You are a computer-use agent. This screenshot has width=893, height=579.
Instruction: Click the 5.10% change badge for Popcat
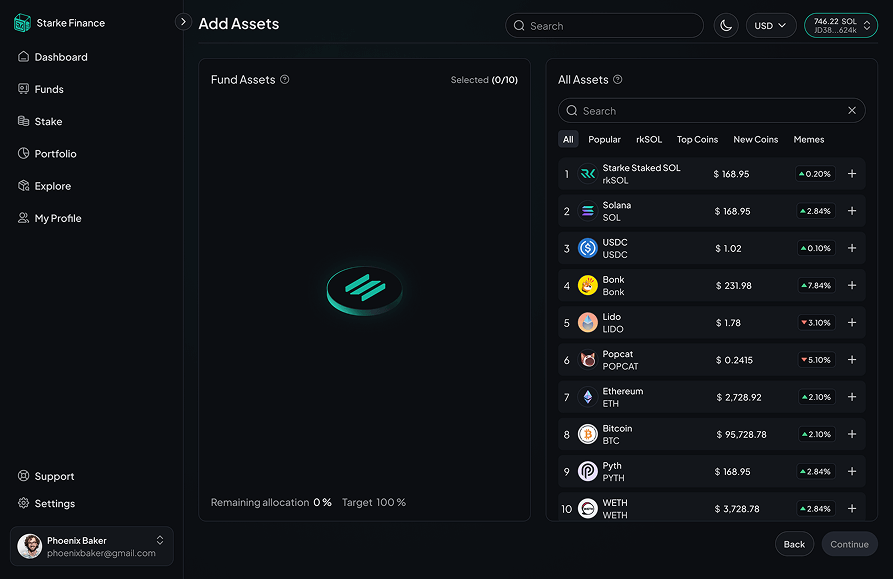click(x=816, y=360)
